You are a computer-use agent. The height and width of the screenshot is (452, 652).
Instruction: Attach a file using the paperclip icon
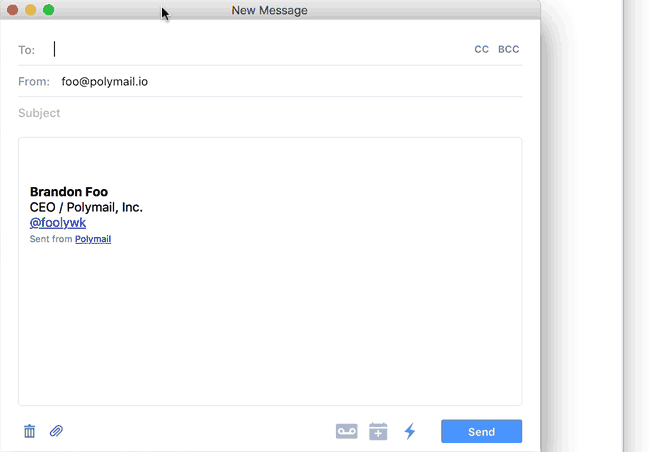point(56,431)
